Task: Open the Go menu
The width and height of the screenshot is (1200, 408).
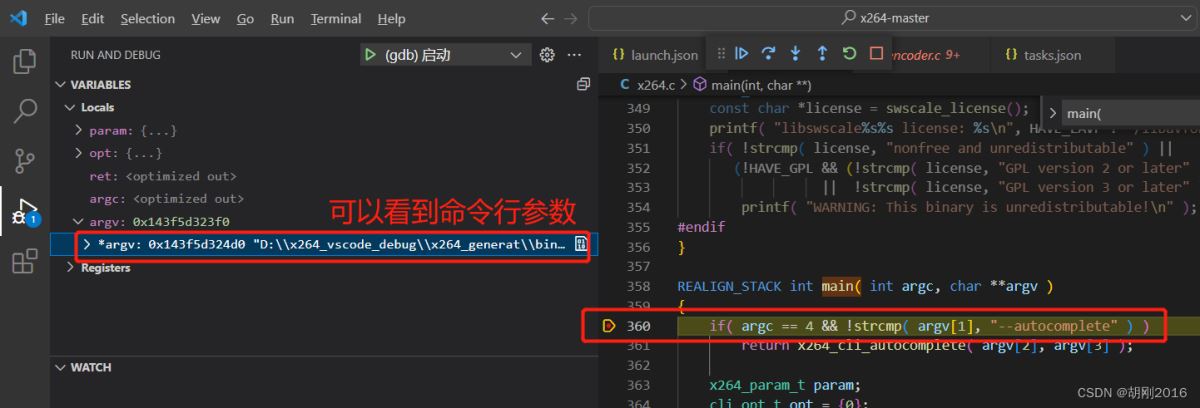Action: point(246,19)
